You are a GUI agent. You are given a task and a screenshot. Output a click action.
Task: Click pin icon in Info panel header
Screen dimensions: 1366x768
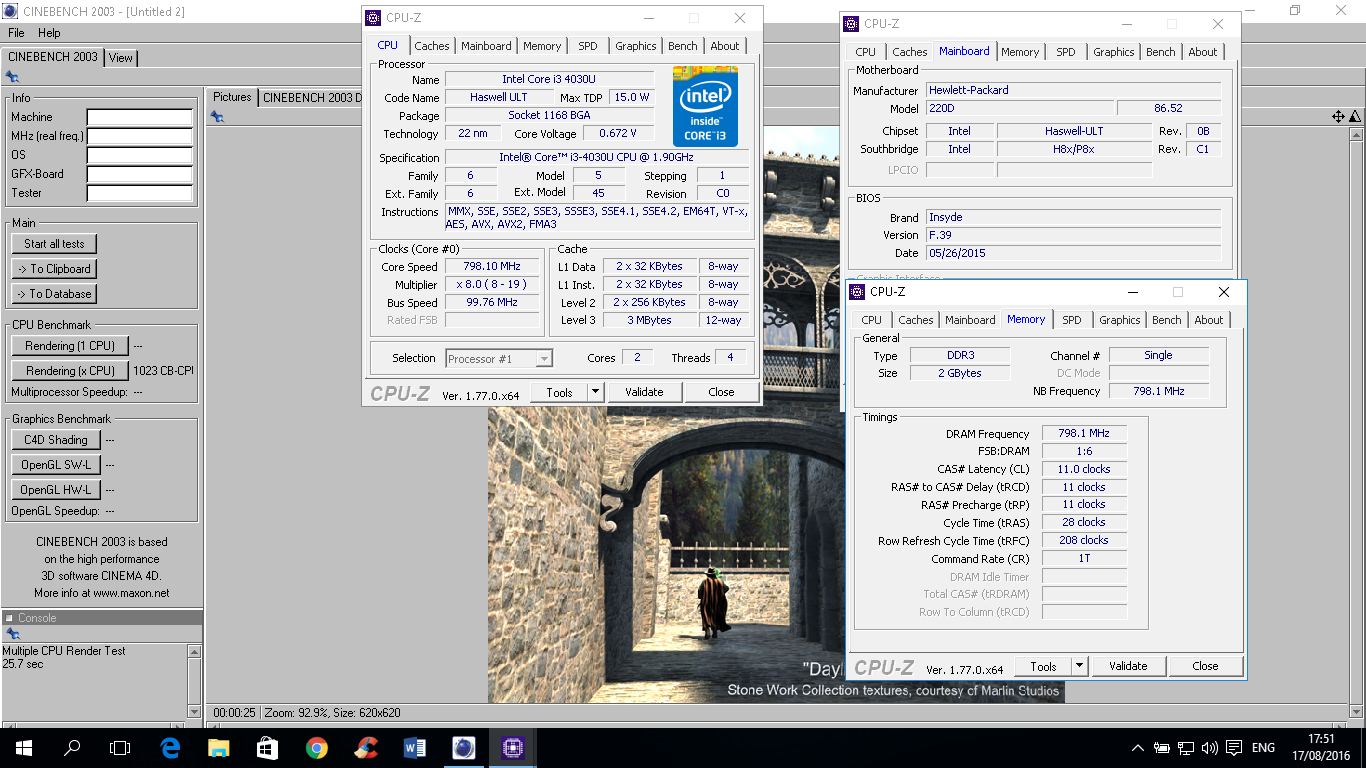point(12,76)
